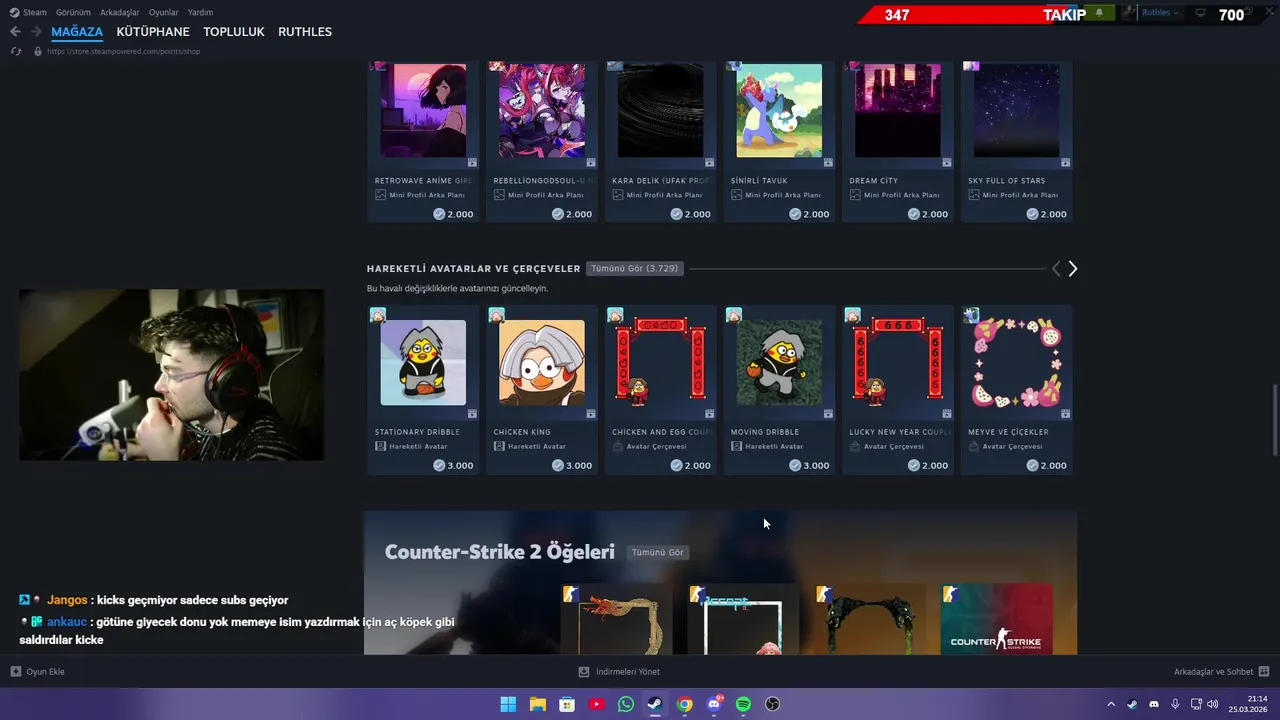This screenshot has height=720, width=1280.
Task: Open the Görünüm menu
Action: [x=73, y=12]
